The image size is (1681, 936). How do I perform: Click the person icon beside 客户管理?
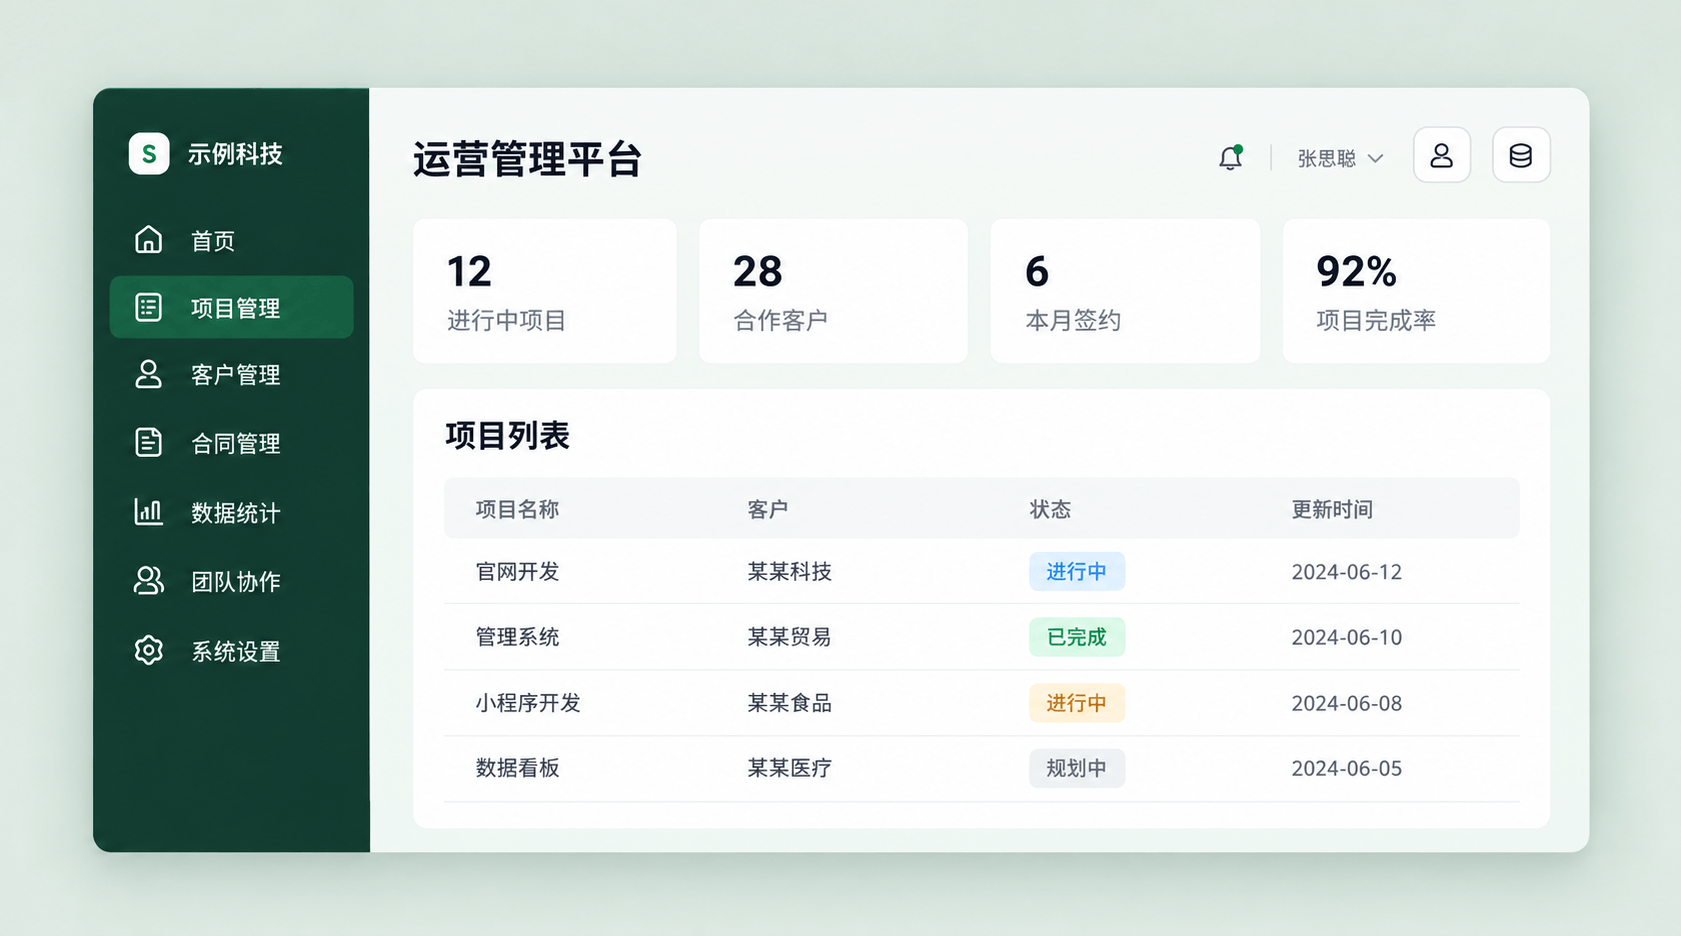click(148, 374)
